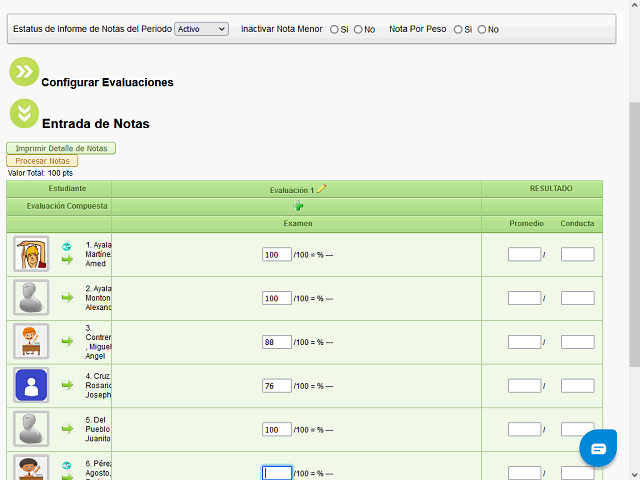Viewport: 640px width, 480px height.
Task: Click Conducta field for Ayala Martinez Amed
Action: pyautogui.click(x=578, y=254)
